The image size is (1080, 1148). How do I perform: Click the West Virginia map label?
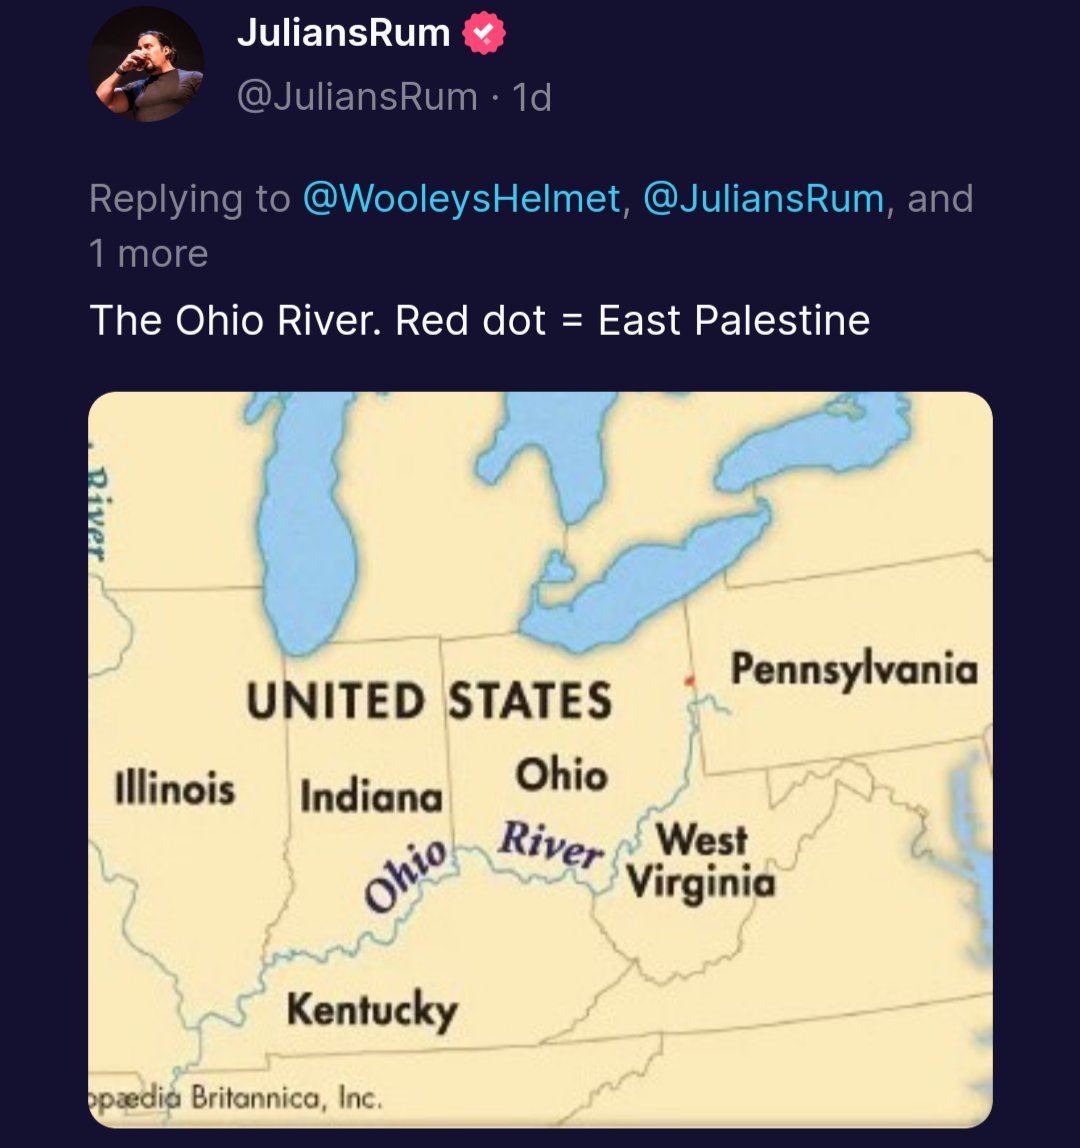click(x=701, y=861)
